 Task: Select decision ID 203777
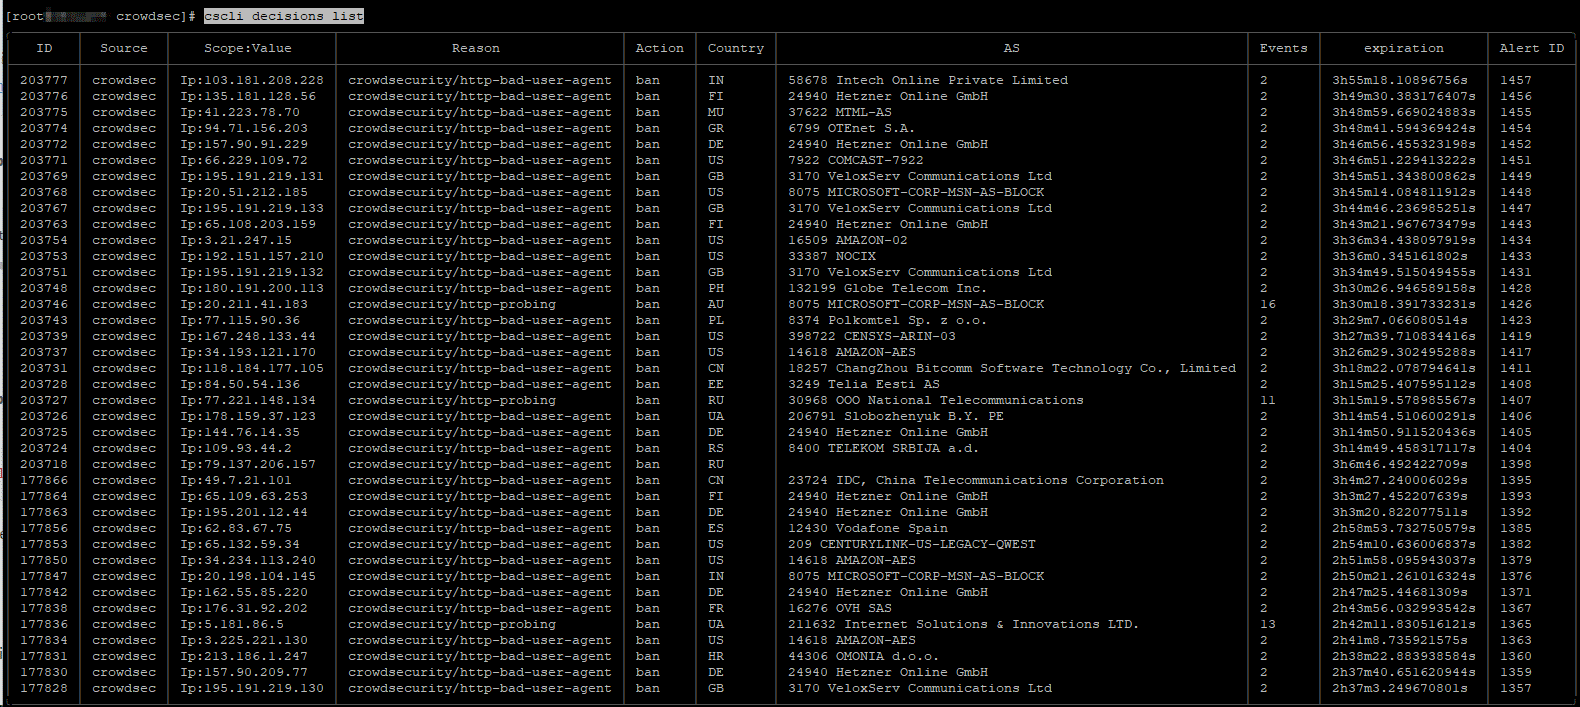tap(44, 80)
